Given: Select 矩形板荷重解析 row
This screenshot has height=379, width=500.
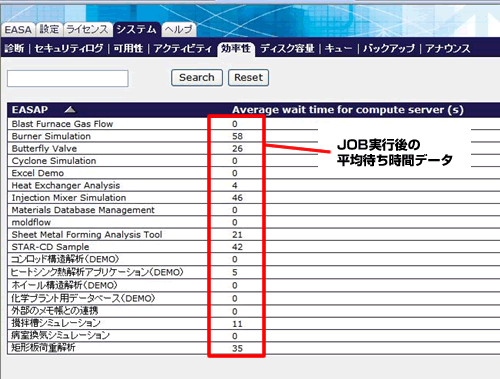Looking at the screenshot, I should point(253,348).
